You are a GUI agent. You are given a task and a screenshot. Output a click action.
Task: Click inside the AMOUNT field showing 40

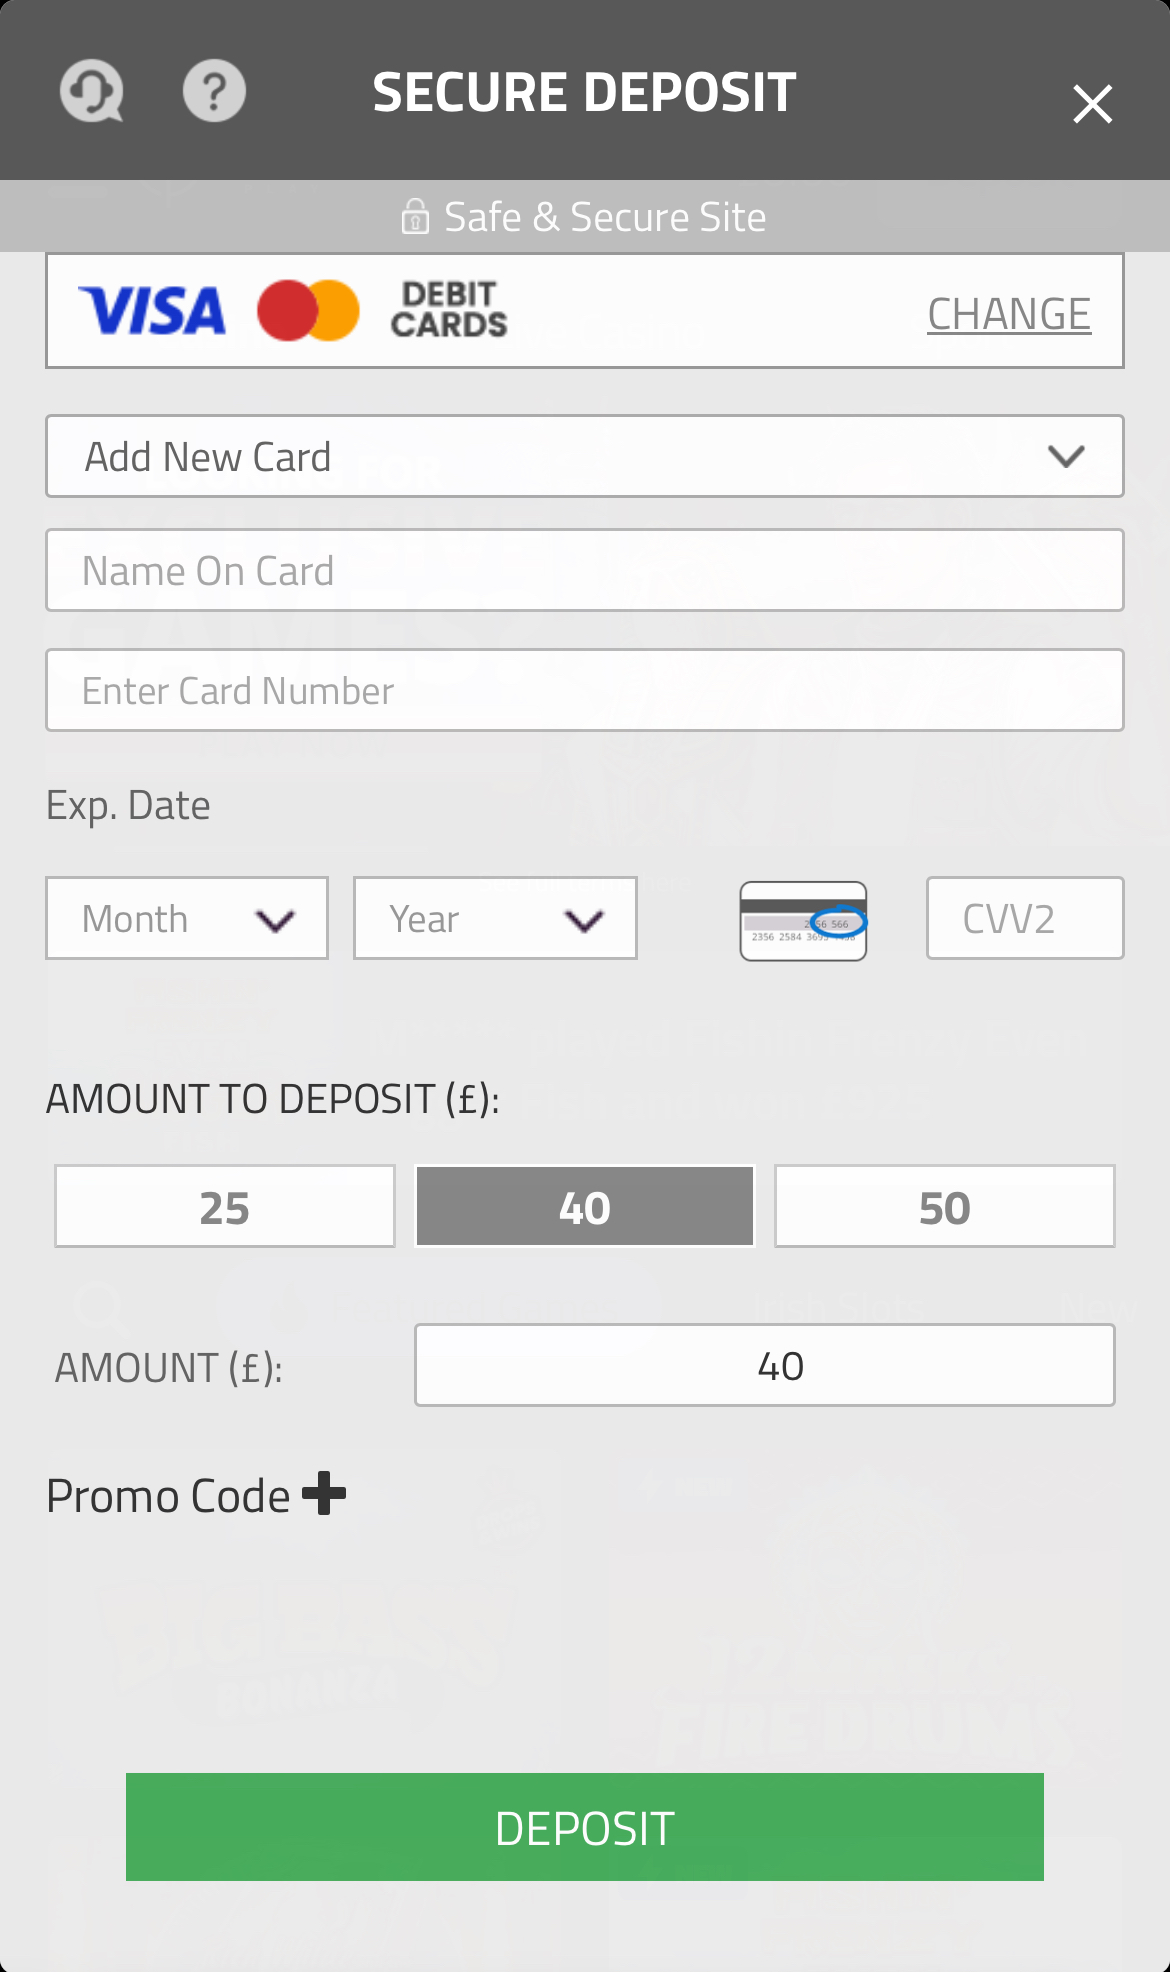[764, 1365]
